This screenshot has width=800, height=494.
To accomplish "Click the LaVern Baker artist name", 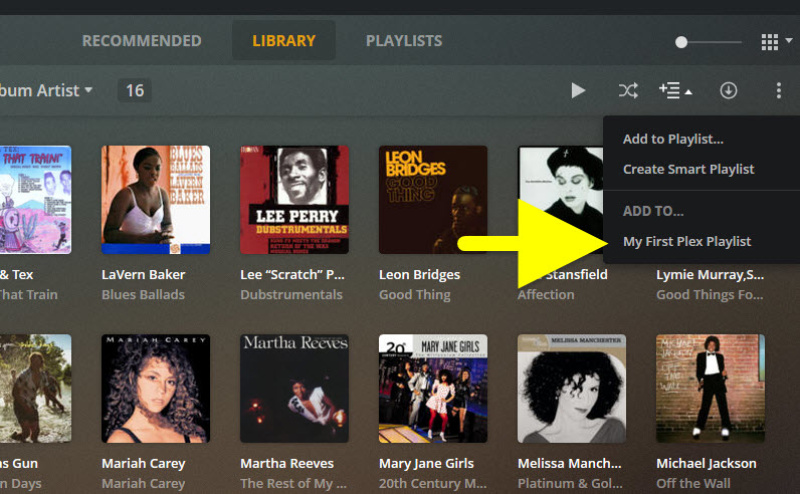I will point(143,275).
